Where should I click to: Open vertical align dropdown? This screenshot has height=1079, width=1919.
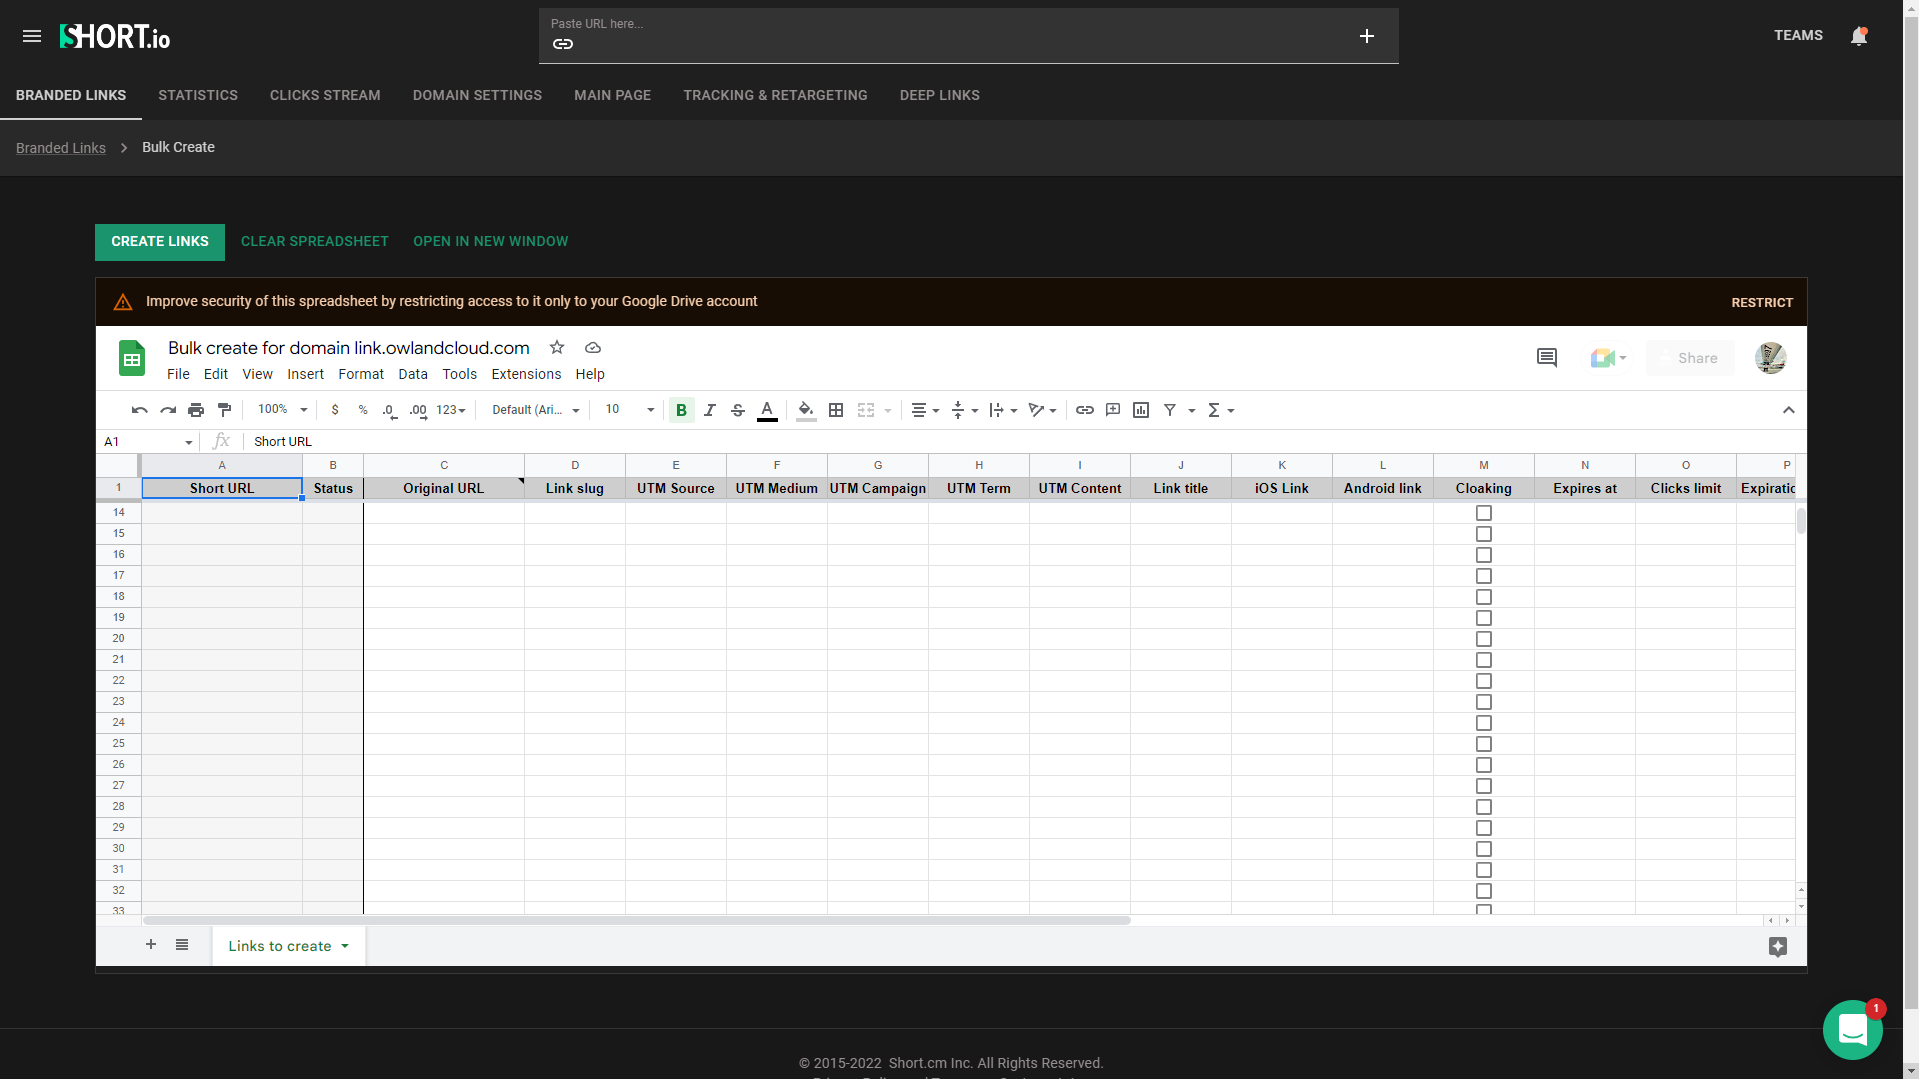tap(964, 410)
